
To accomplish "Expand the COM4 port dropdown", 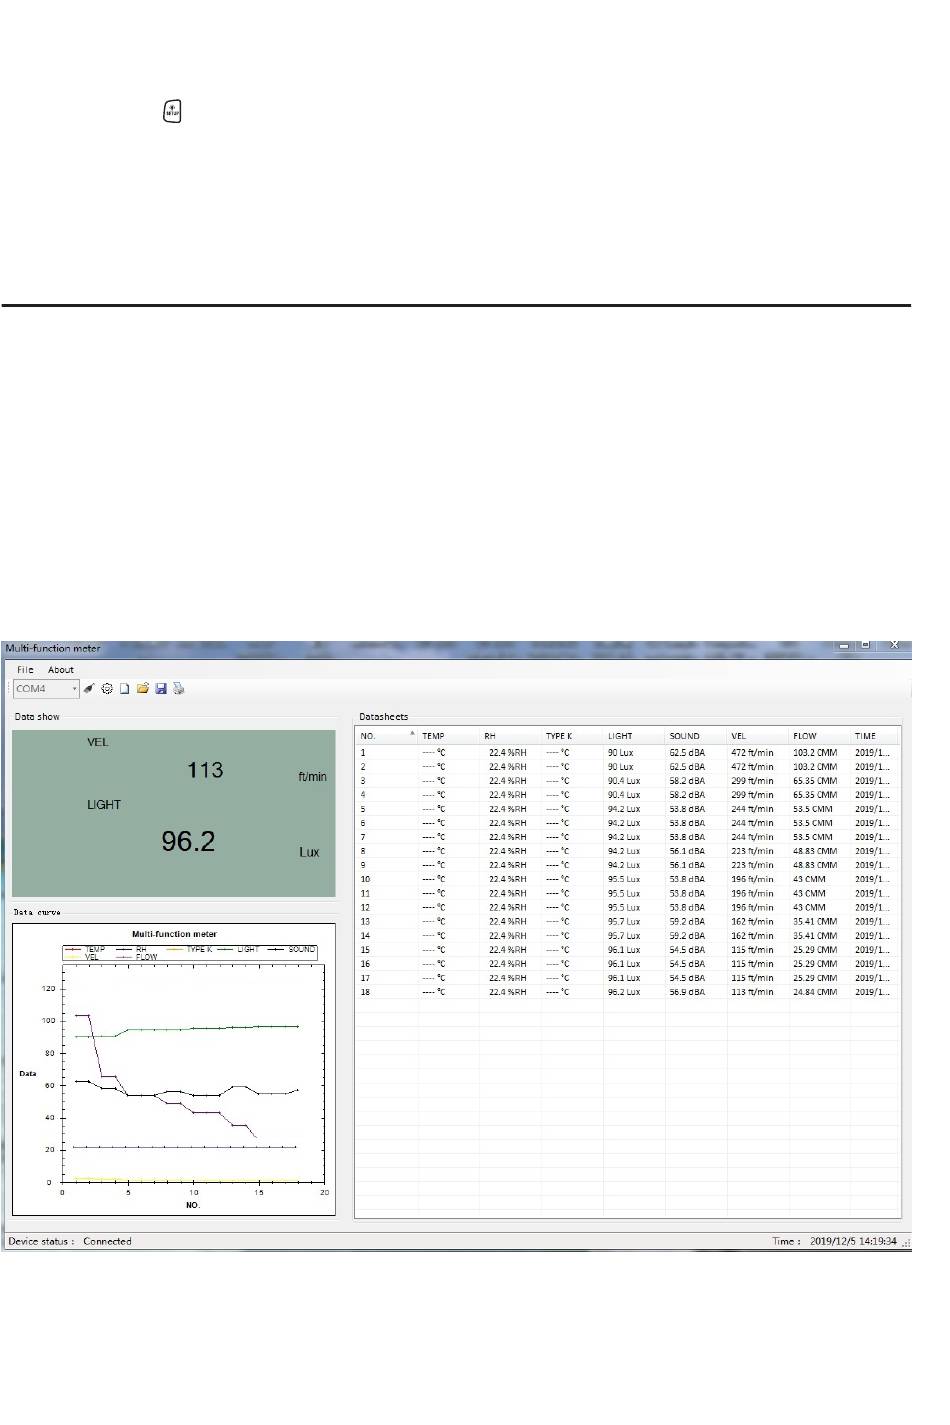I will tap(74, 689).
